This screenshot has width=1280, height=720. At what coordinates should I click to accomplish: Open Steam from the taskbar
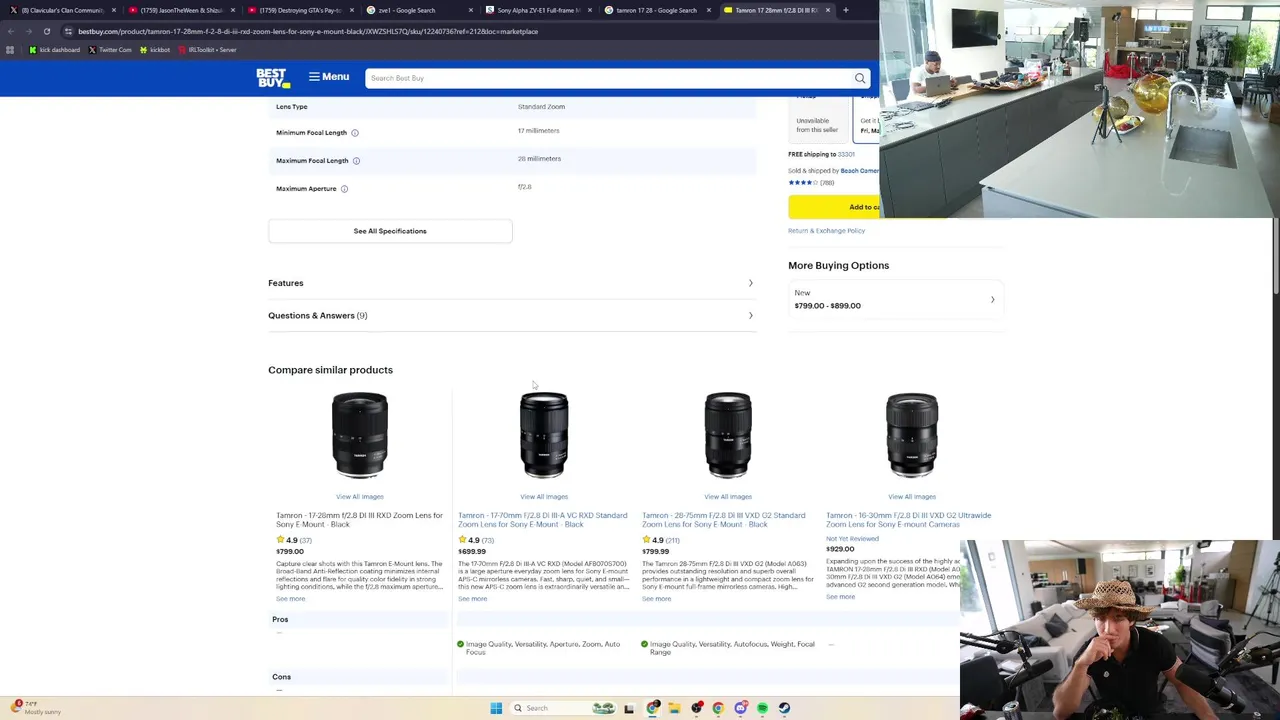point(784,708)
